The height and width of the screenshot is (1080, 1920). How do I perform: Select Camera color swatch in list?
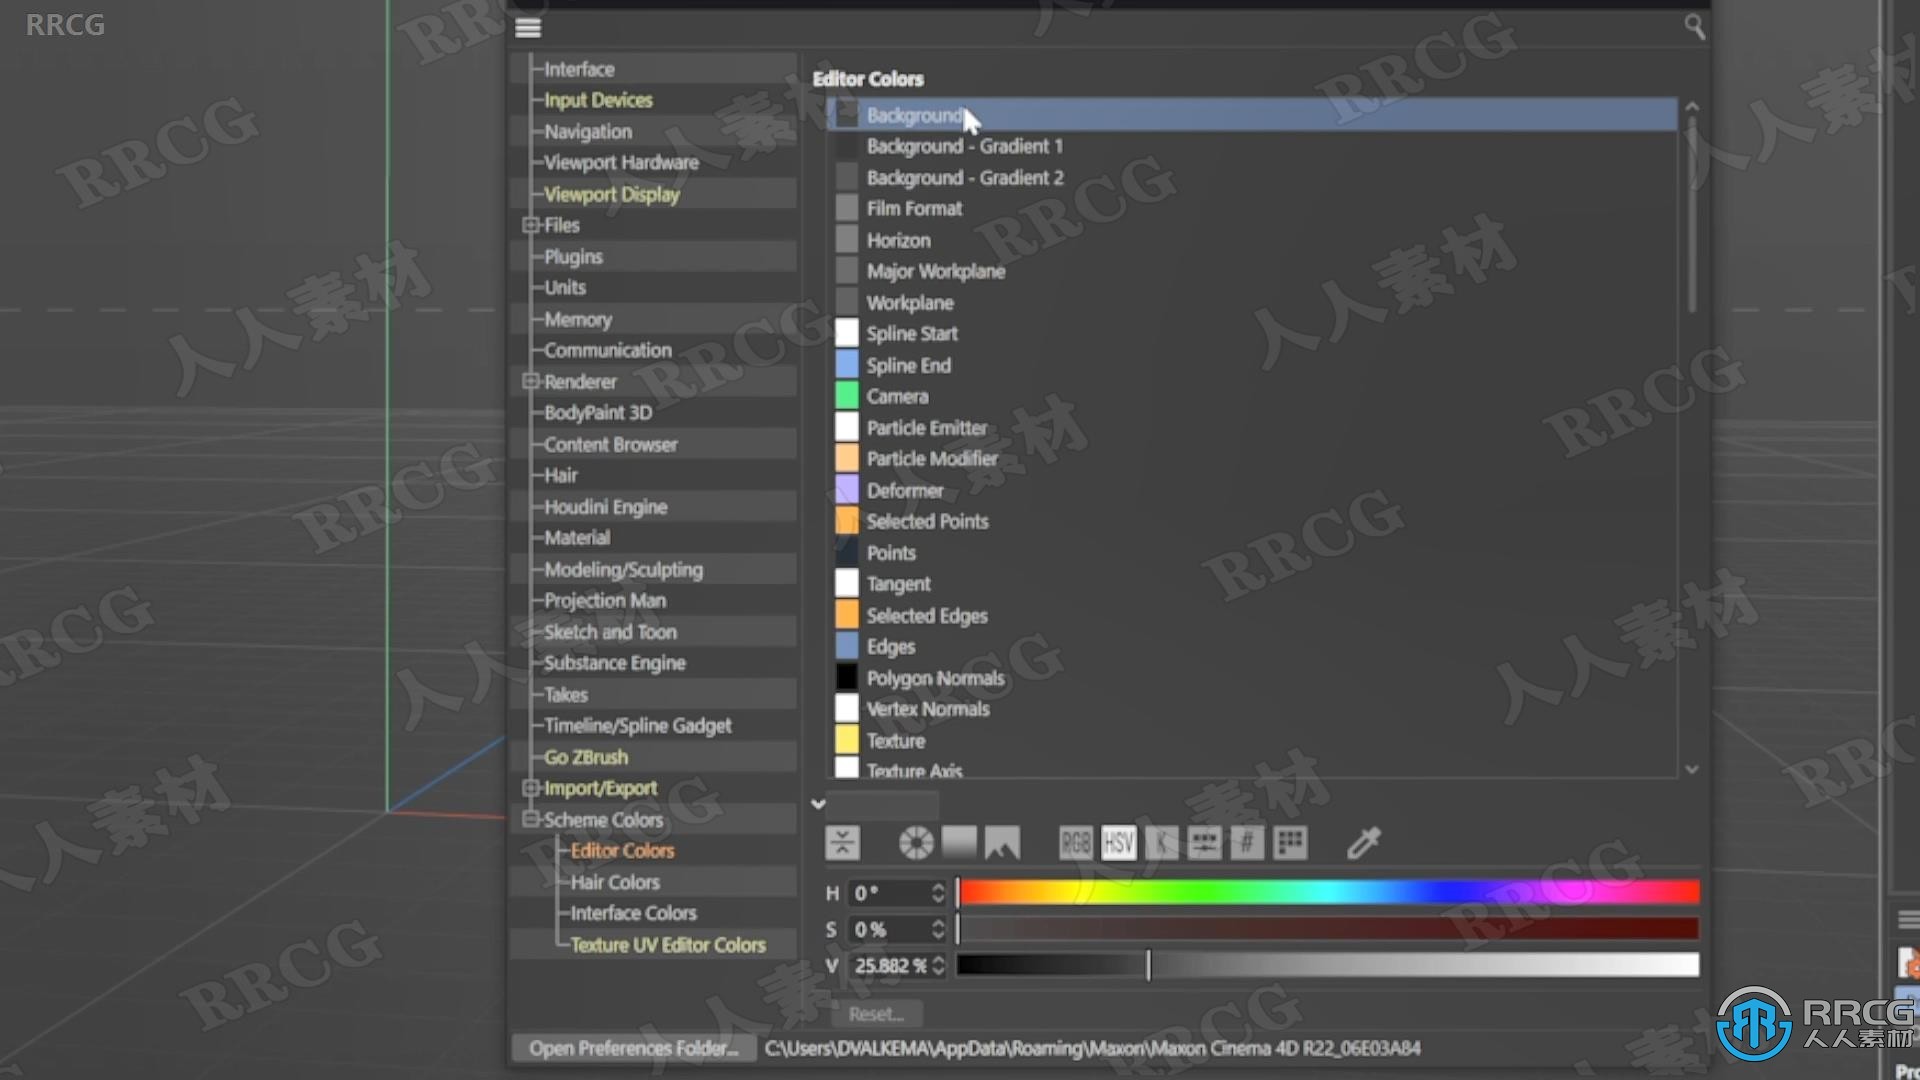[847, 396]
